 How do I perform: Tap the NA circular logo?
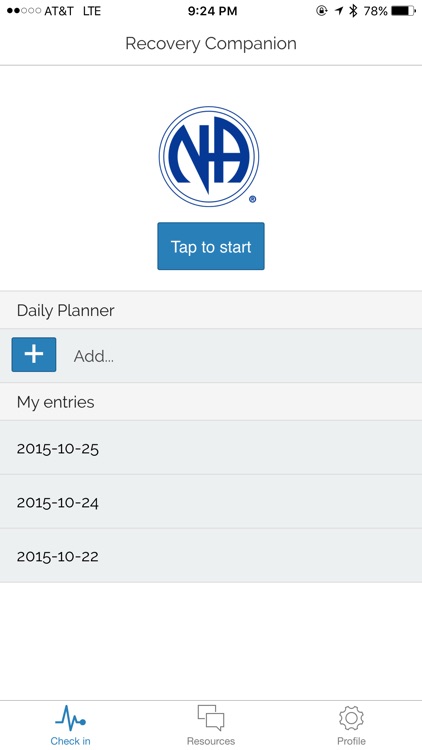click(209, 156)
